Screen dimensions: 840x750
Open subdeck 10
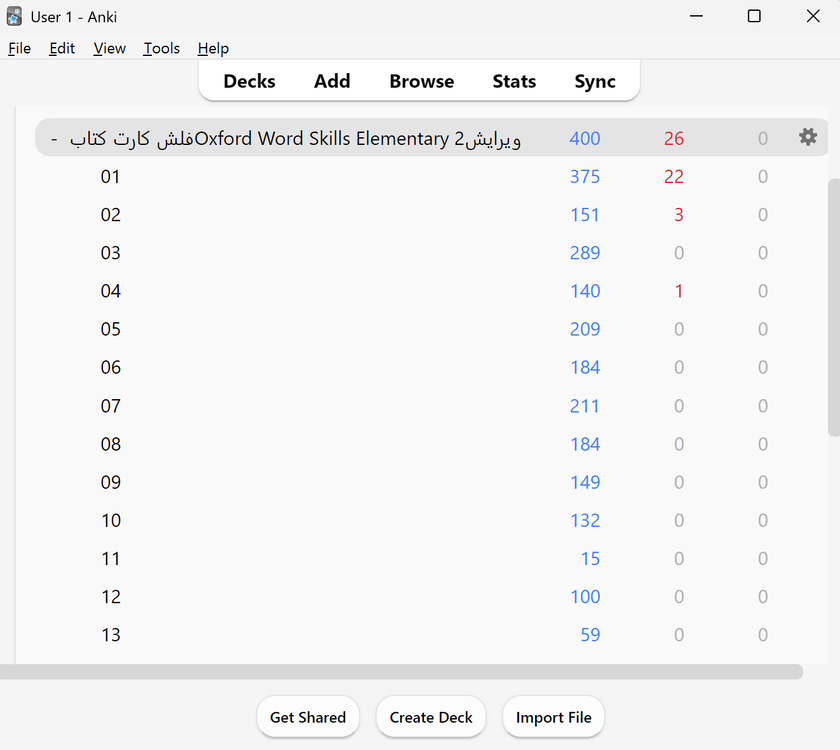click(111, 521)
